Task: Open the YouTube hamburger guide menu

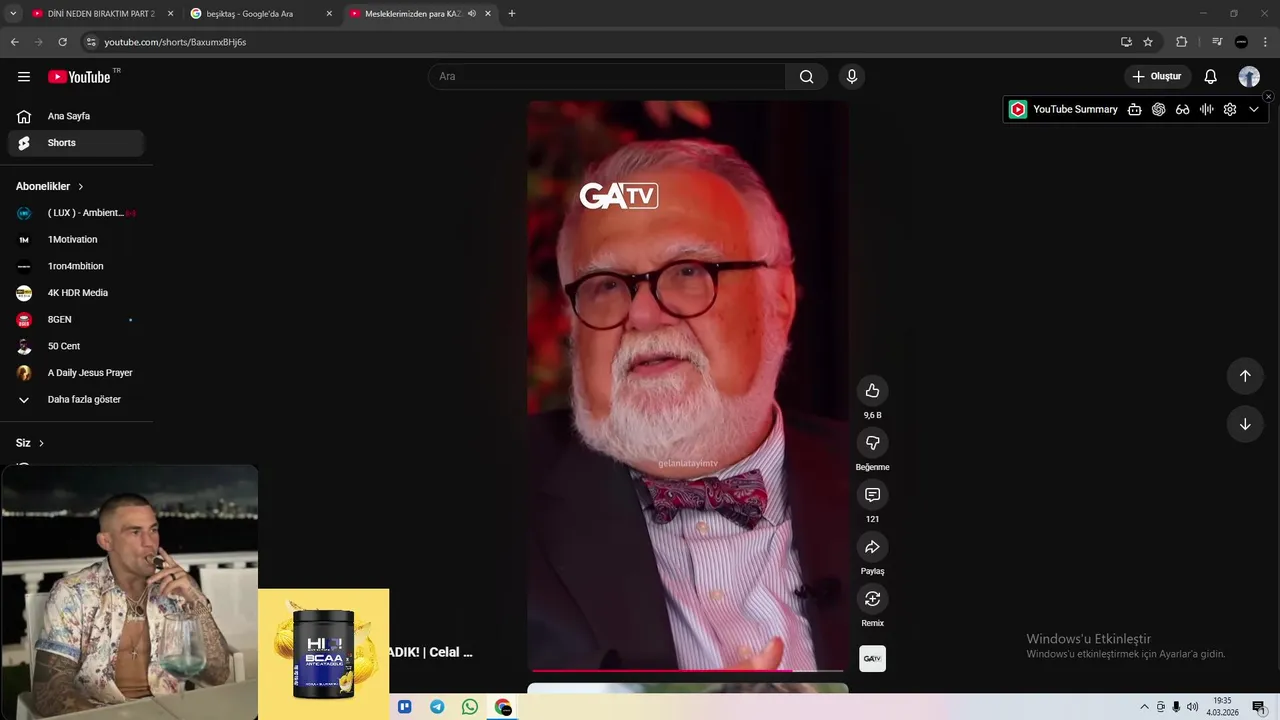Action: (x=24, y=77)
